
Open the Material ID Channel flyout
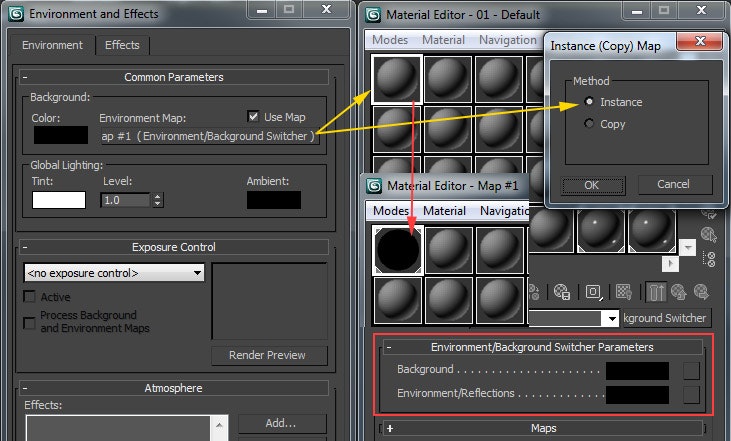(x=594, y=292)
